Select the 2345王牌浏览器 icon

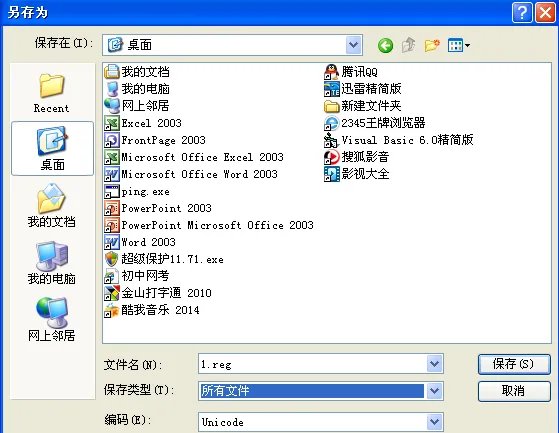pos(332,123)
